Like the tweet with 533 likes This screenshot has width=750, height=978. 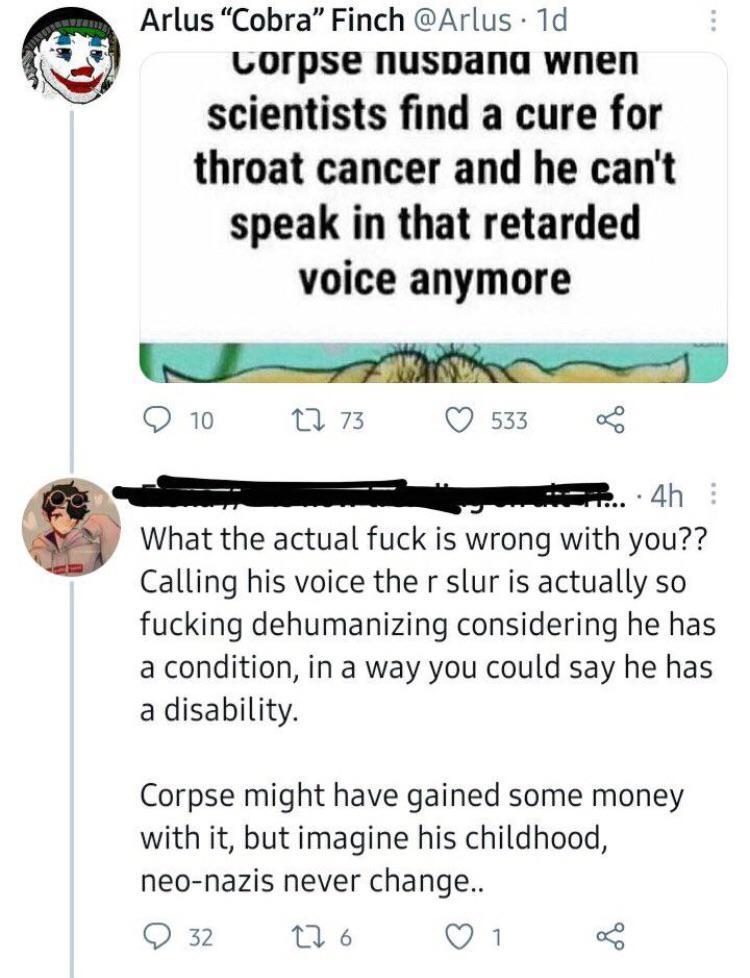[x=461, y=421]
